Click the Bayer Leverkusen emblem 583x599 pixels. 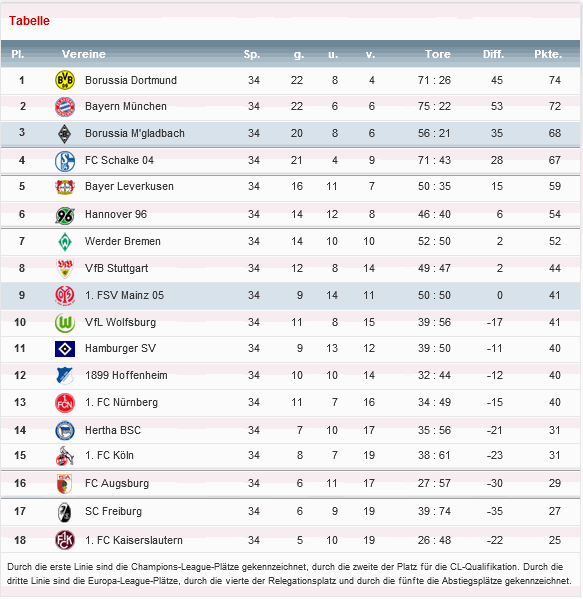click(65, 187)
